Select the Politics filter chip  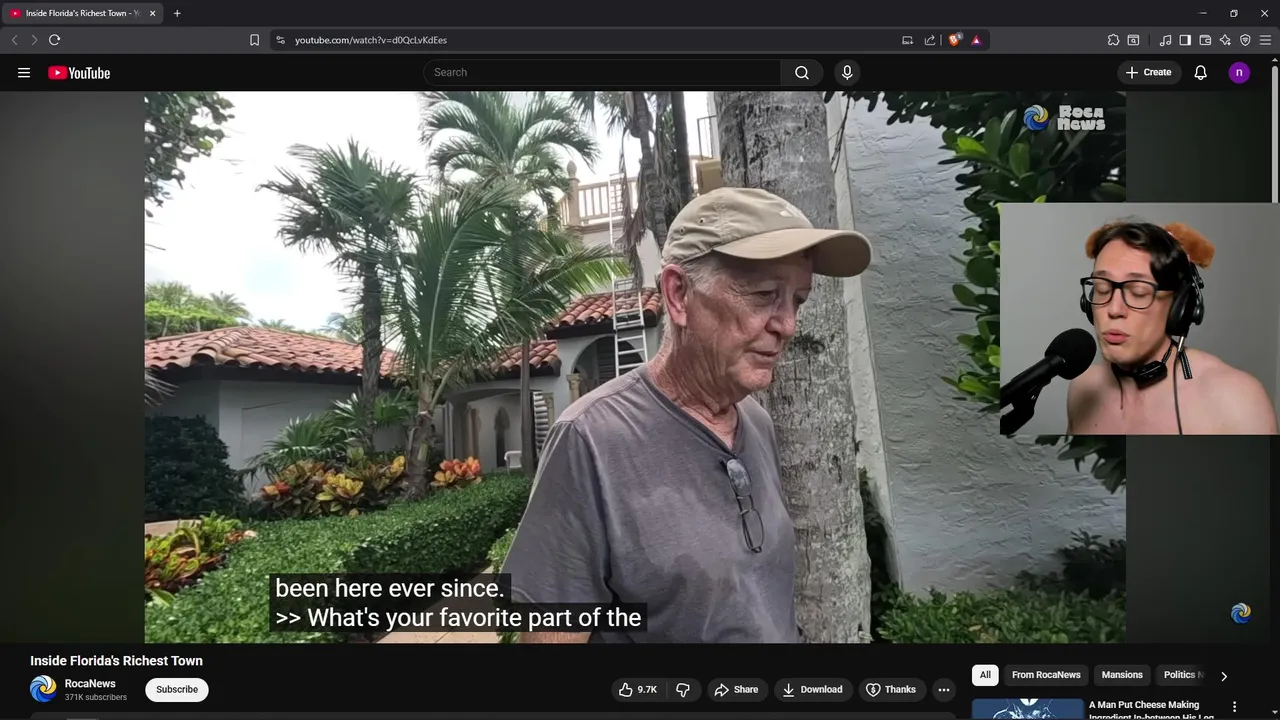pyautogui.click(x=1181, y=675)
